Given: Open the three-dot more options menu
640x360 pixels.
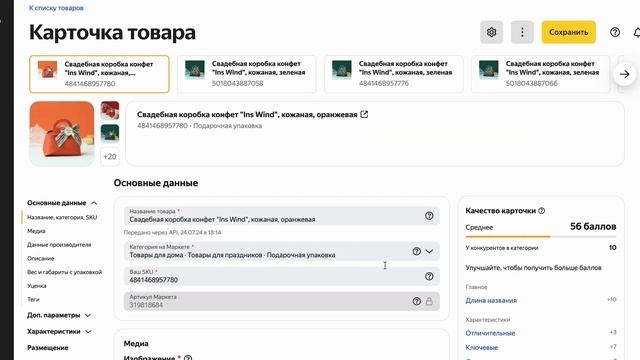Looking at the screenshot, I should 522,32.
